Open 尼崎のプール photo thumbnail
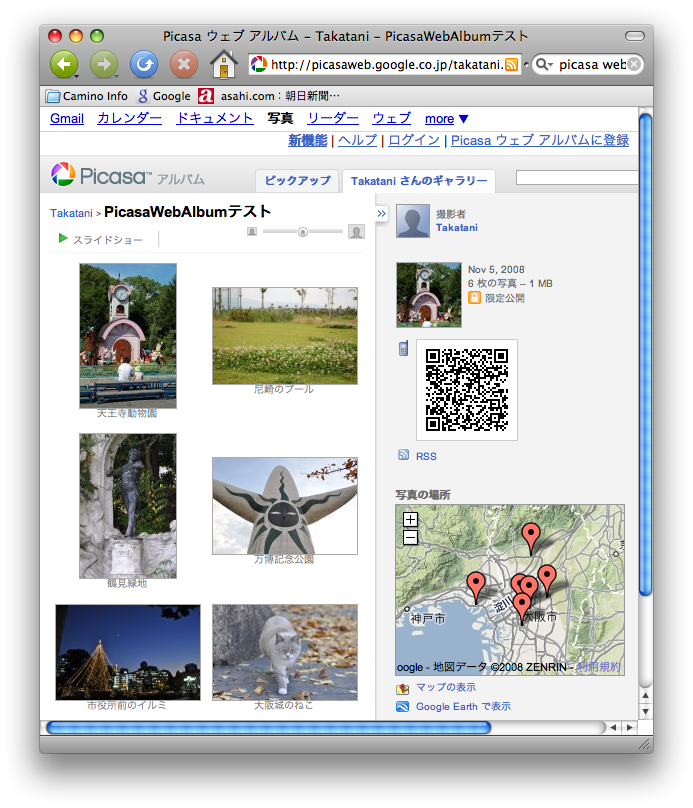This screenshot has width=693, height=808. pyautogui.click(x=285, y=336)
